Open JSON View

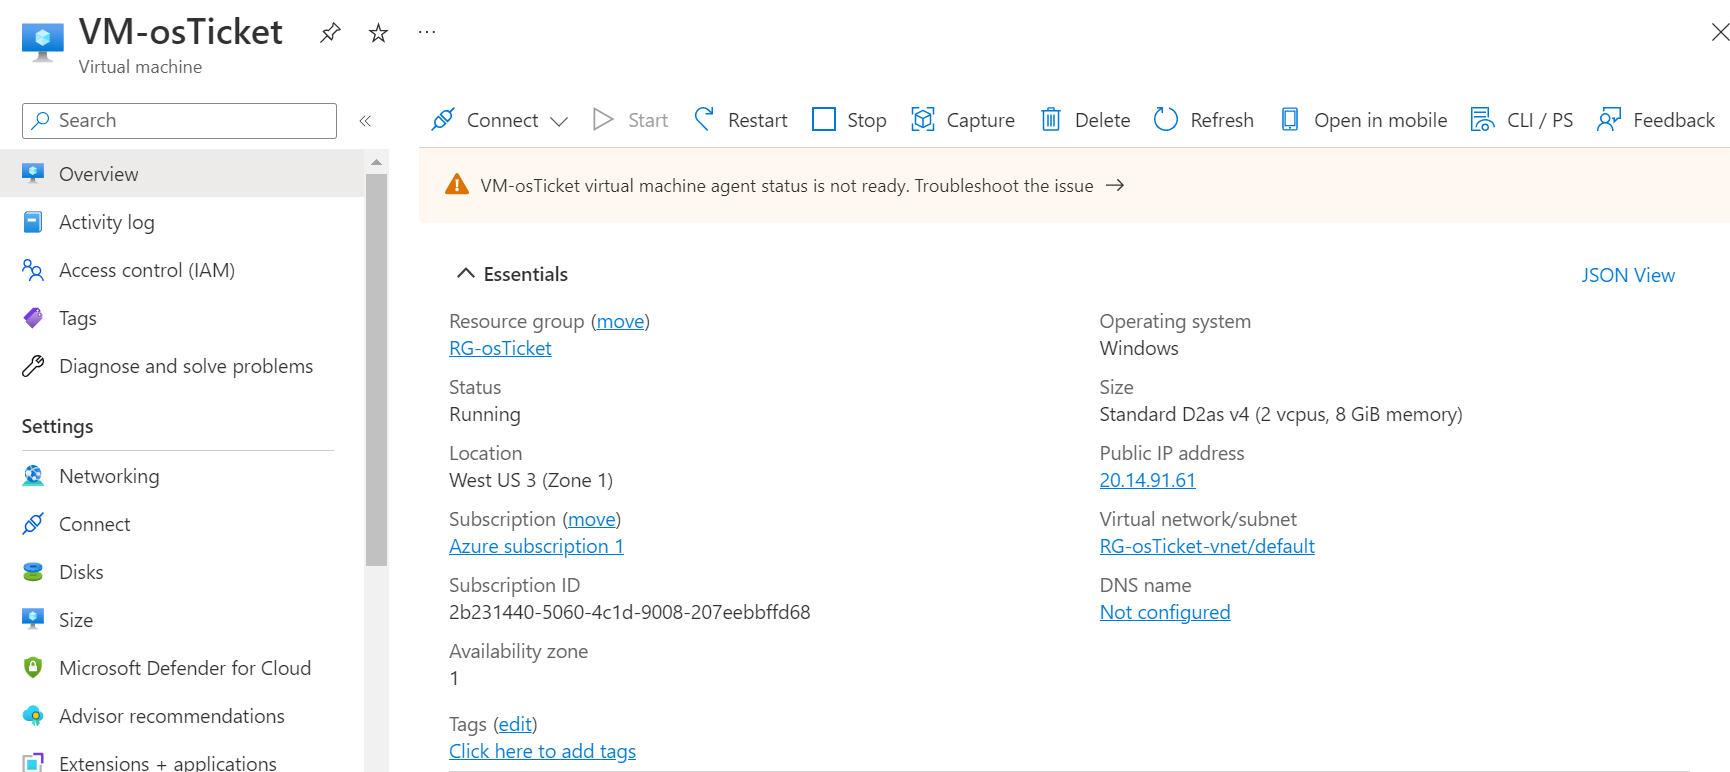pyautogui.click(x=1628, y=275)
